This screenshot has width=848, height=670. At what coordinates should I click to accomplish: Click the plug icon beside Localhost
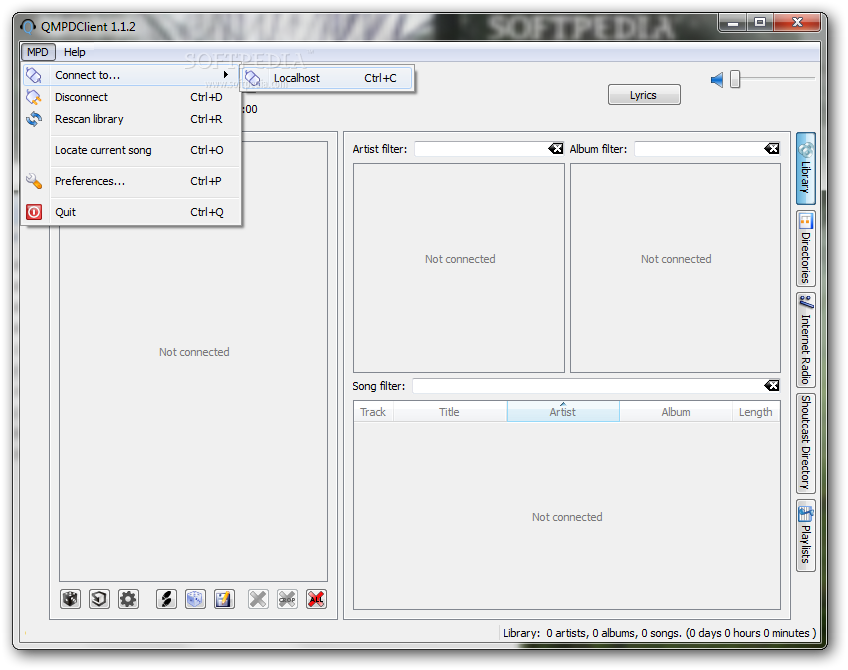253,78
